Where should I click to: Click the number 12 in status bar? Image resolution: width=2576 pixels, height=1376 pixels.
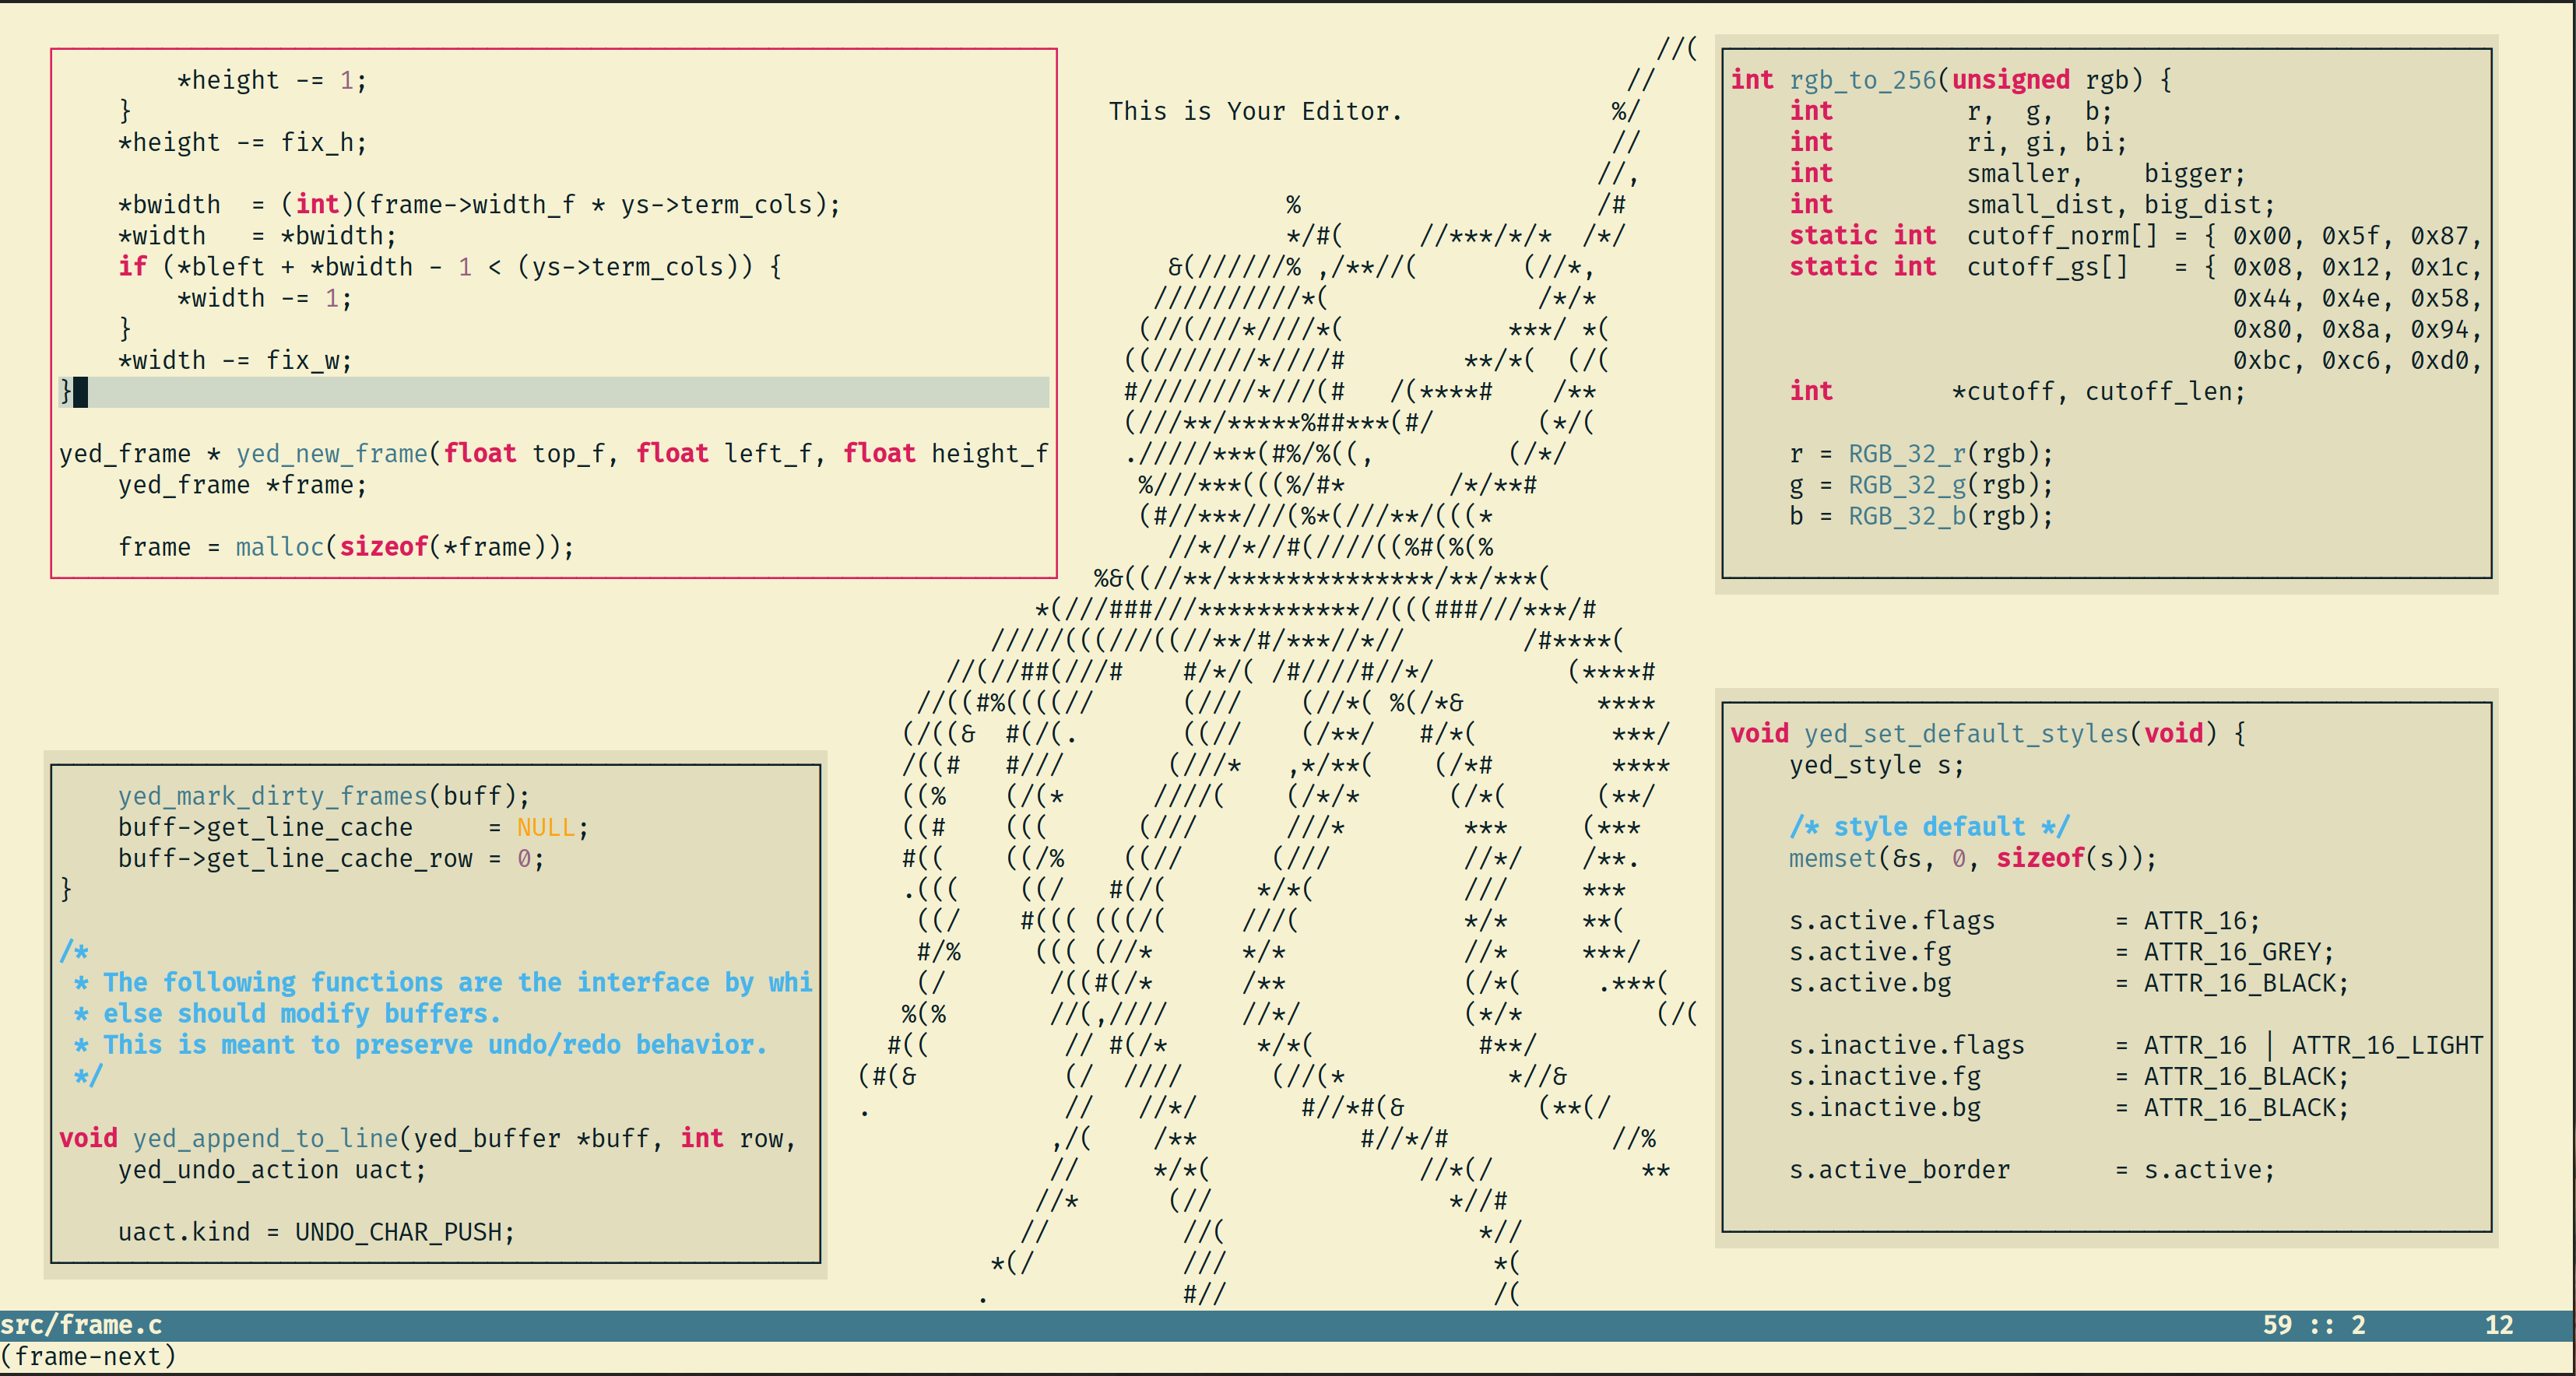(2498, 1325)
